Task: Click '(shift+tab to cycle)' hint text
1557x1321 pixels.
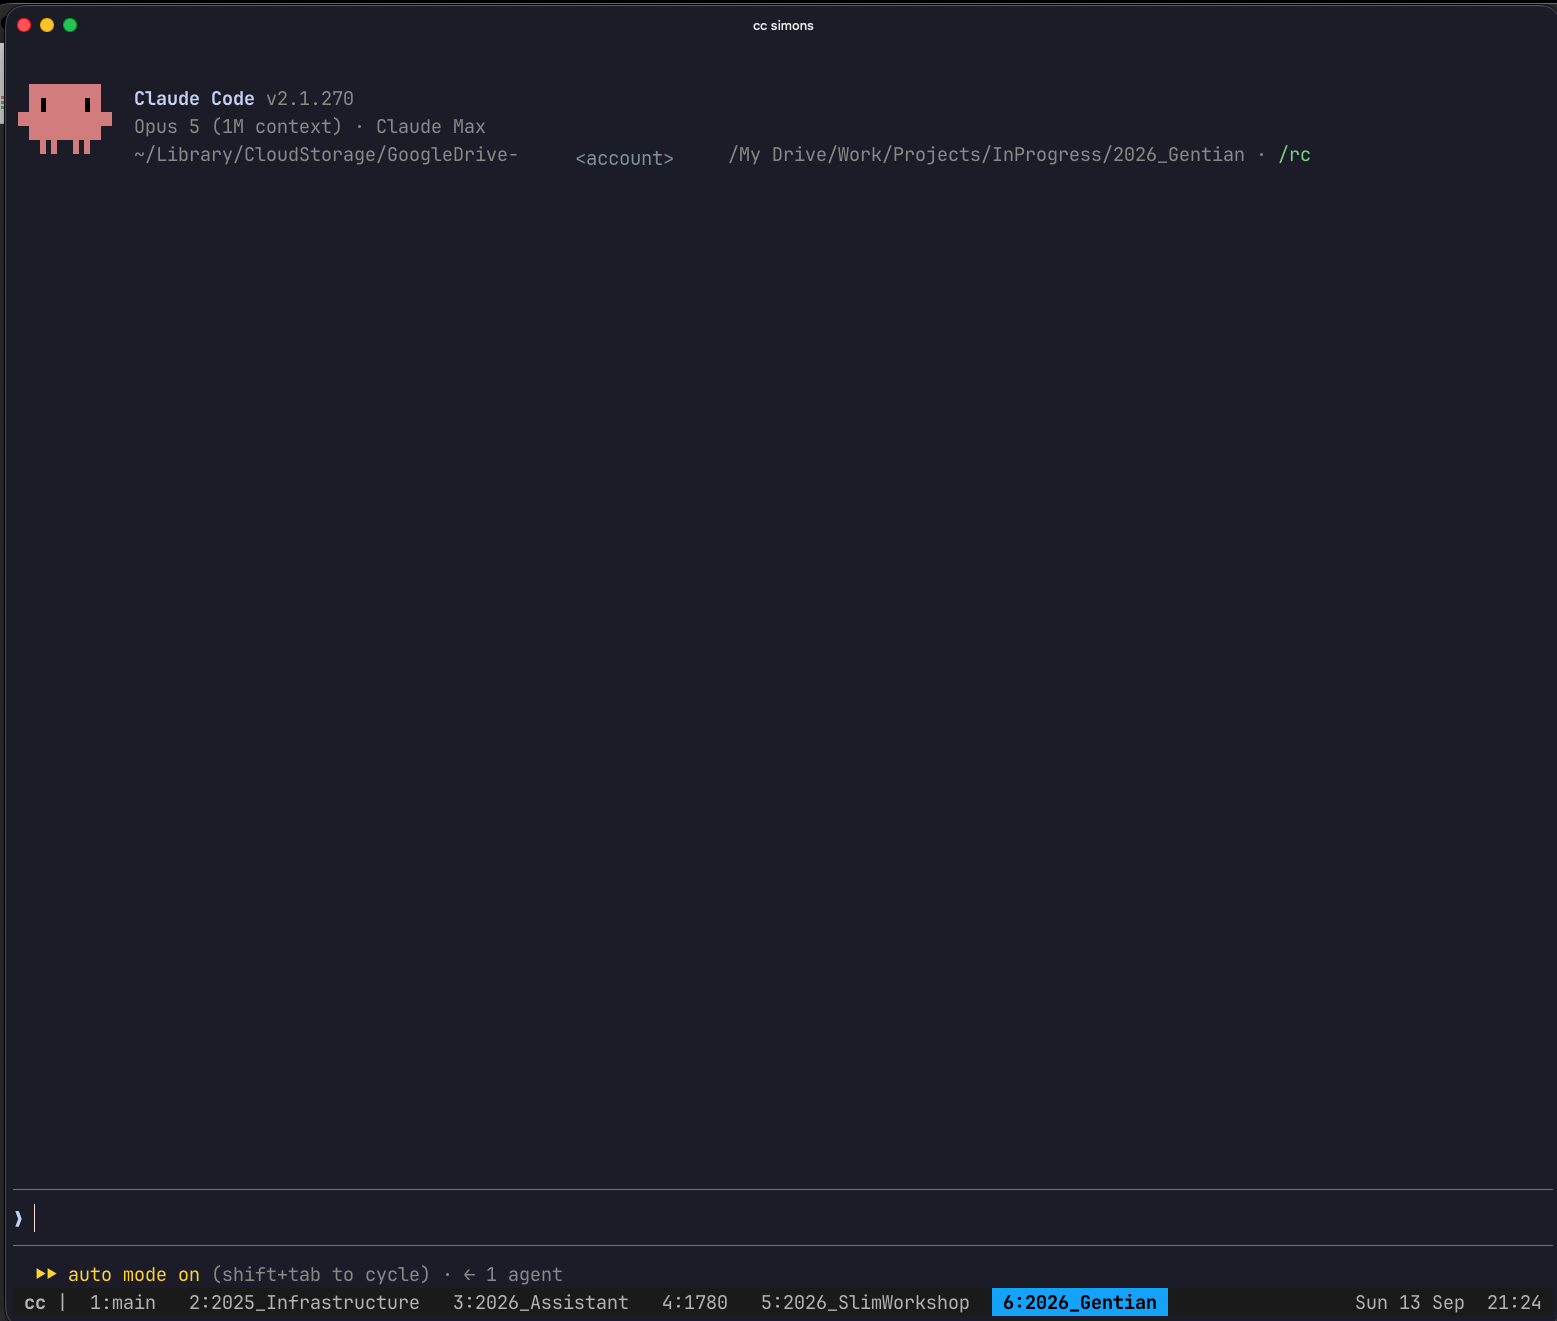Action: (321, 1274)
